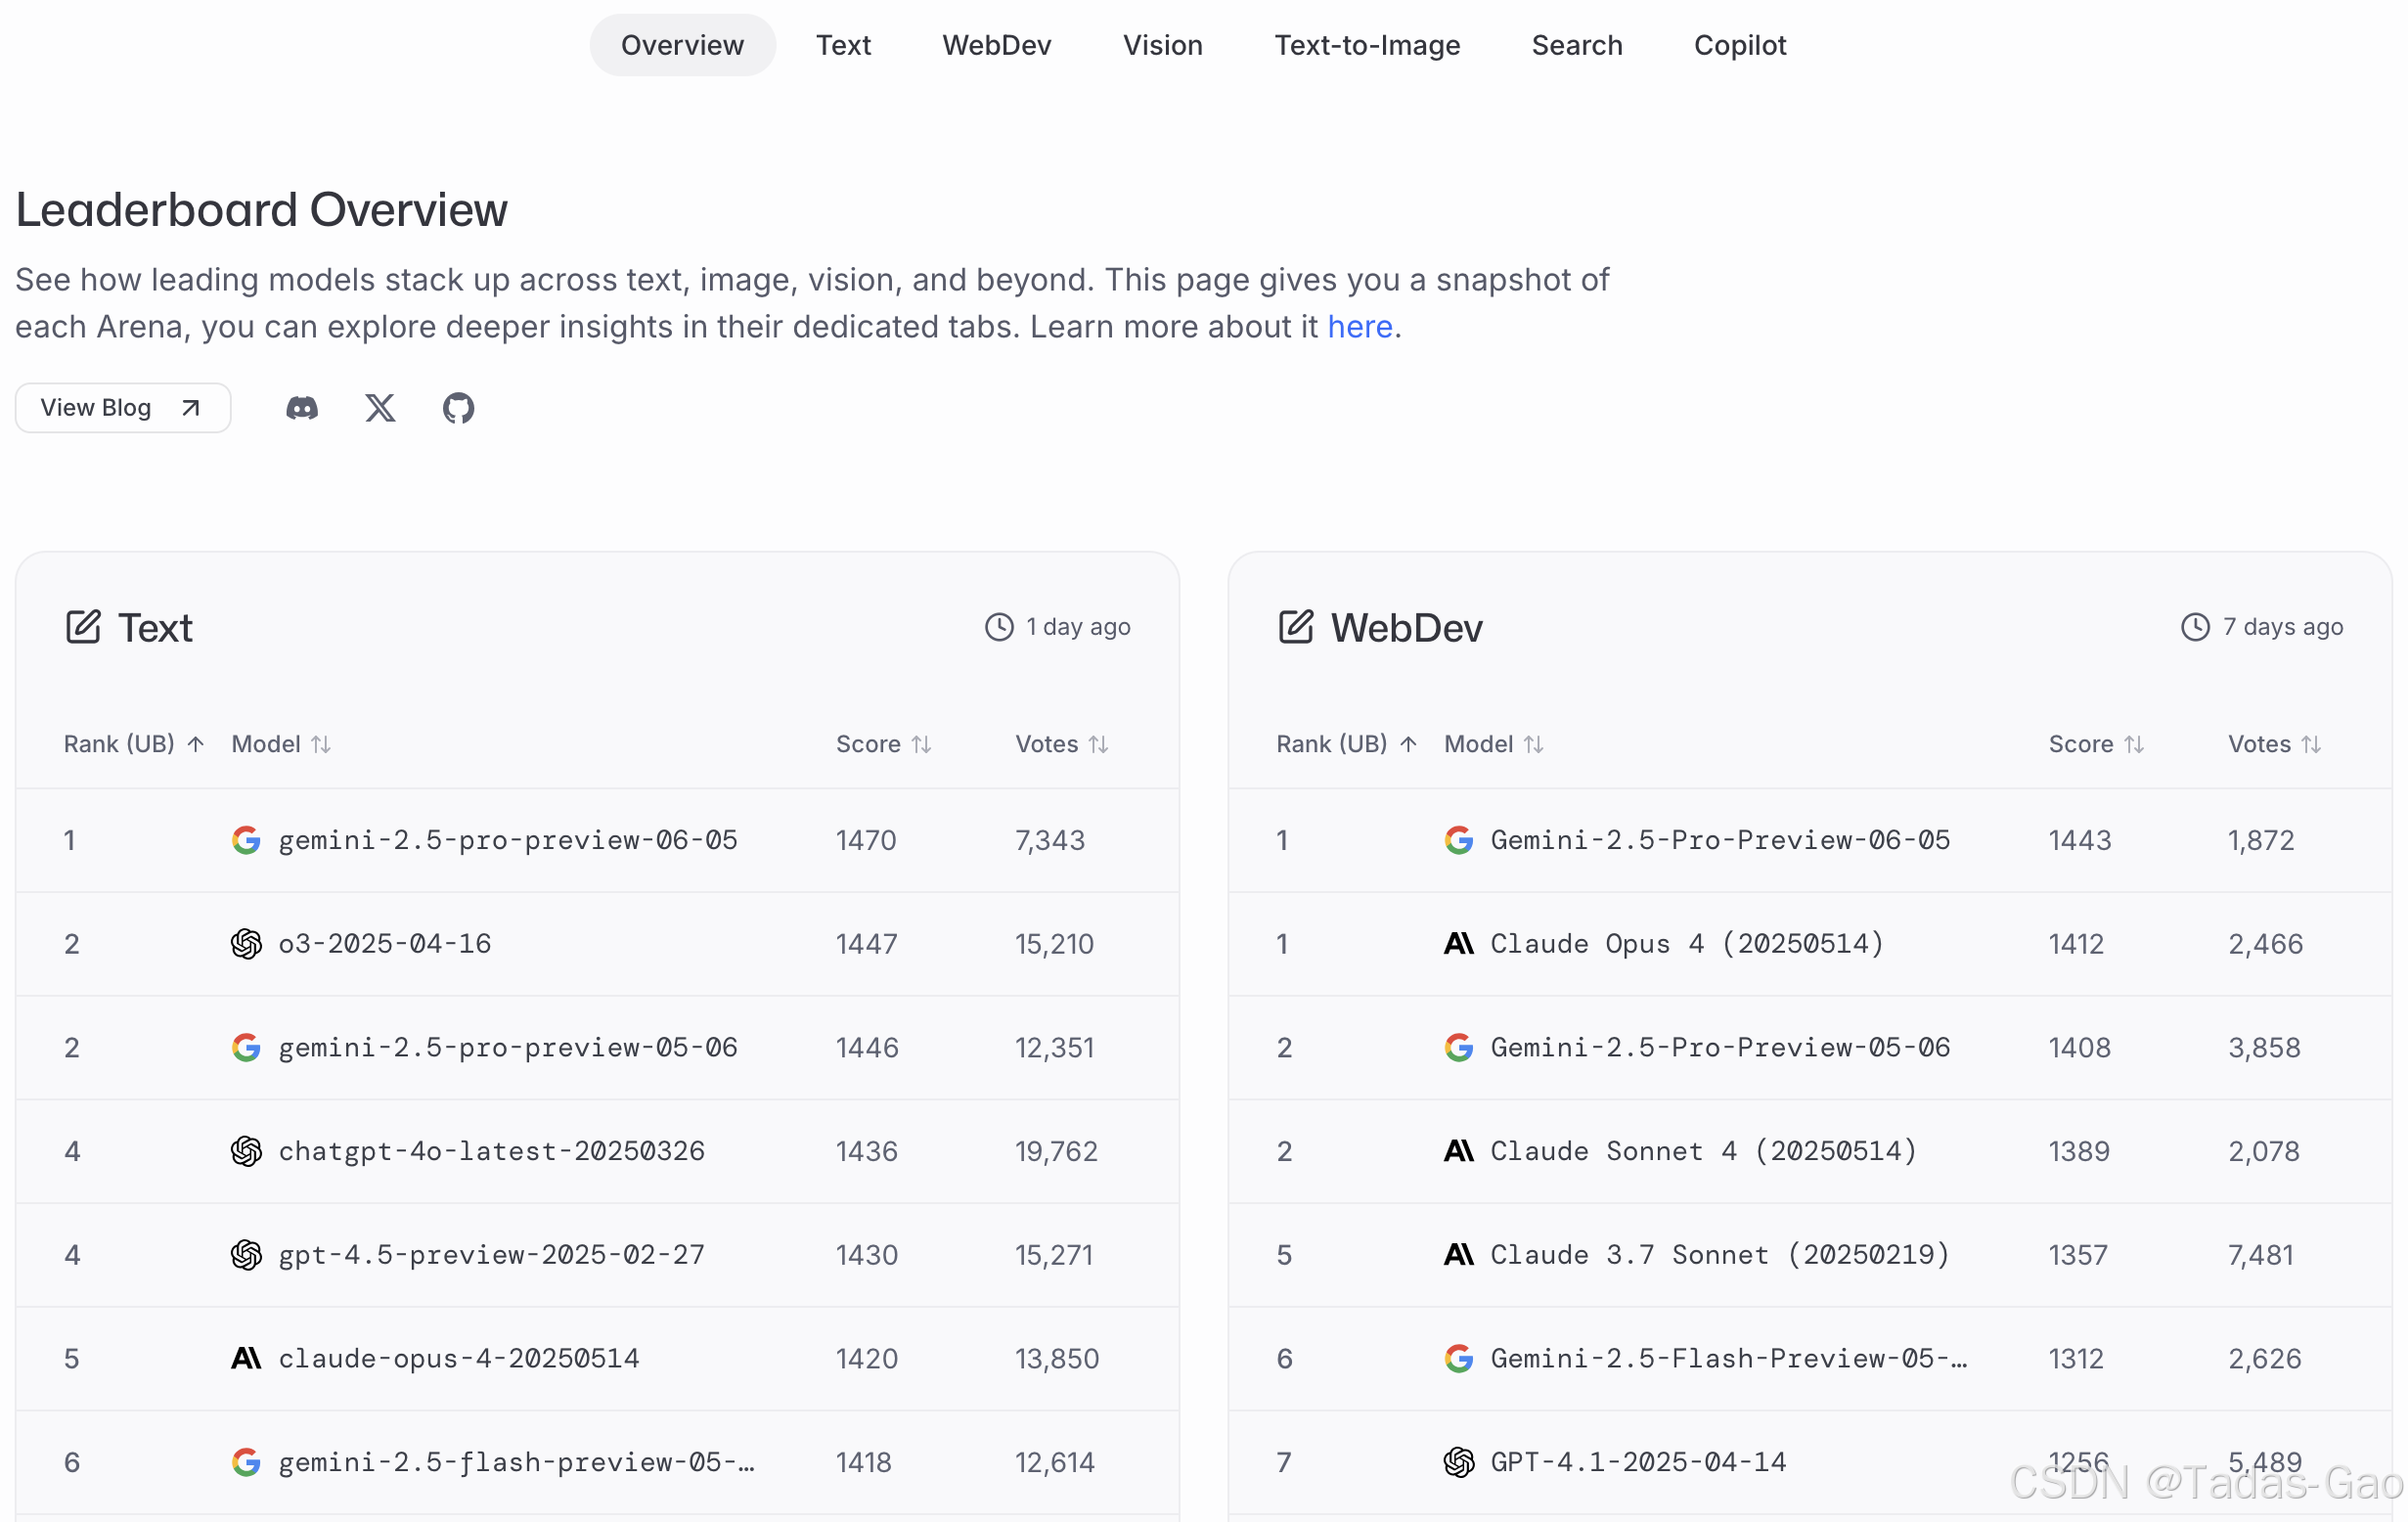Viewport: 2408px width, 1522px height.
Task: Click model name Claude 3.7 Sonnet (20250219)
Action: tap(1720, 1255)
